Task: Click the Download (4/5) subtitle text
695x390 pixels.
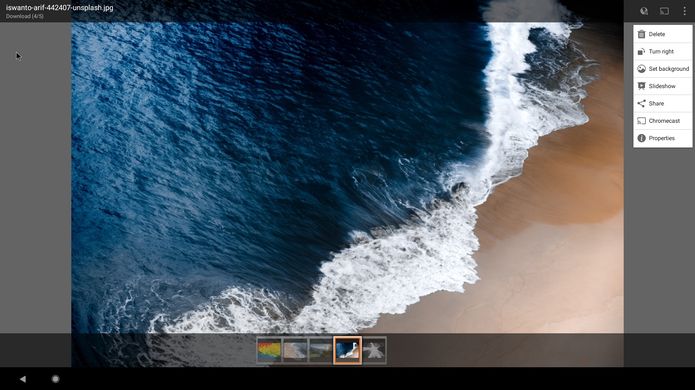Action: [x=25, y=16]
